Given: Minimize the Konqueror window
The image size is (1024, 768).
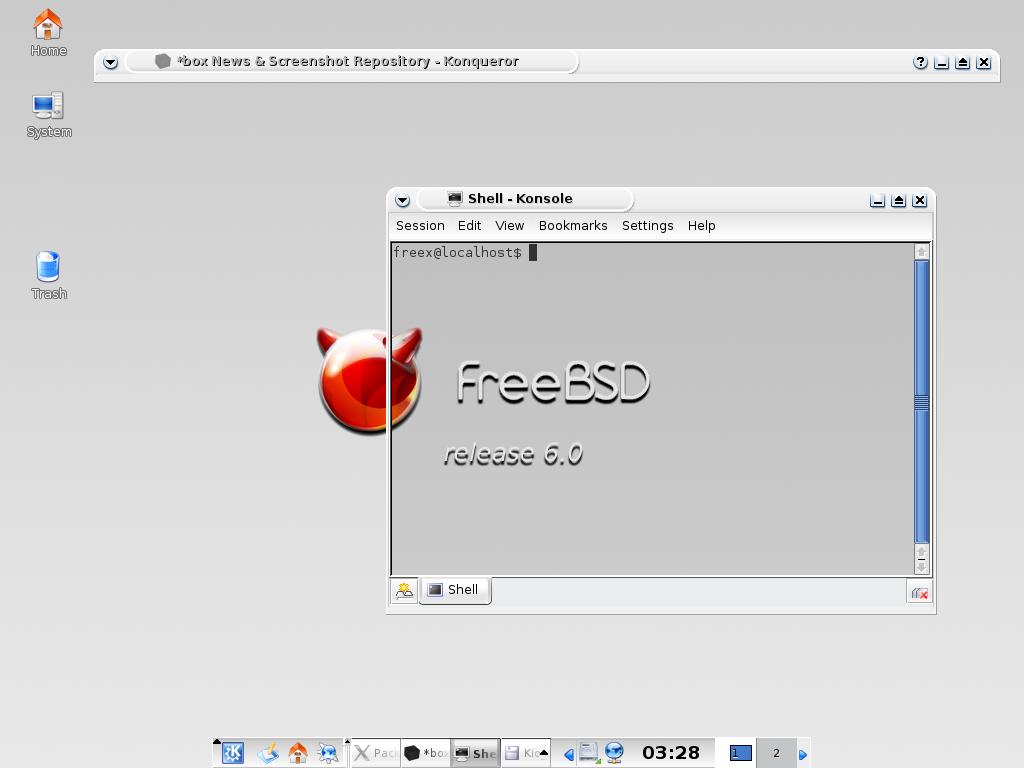Looking at the screenshot, I should tap(941, 63).
